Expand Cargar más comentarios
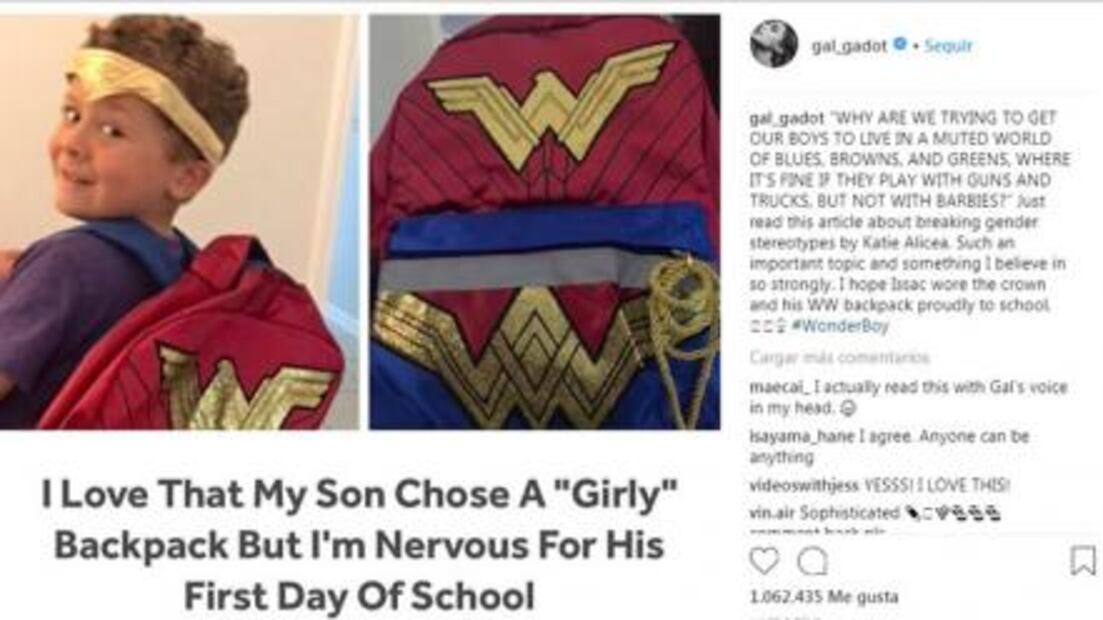The height and width of the screenshot is (620, 1103). coord(839,357)
